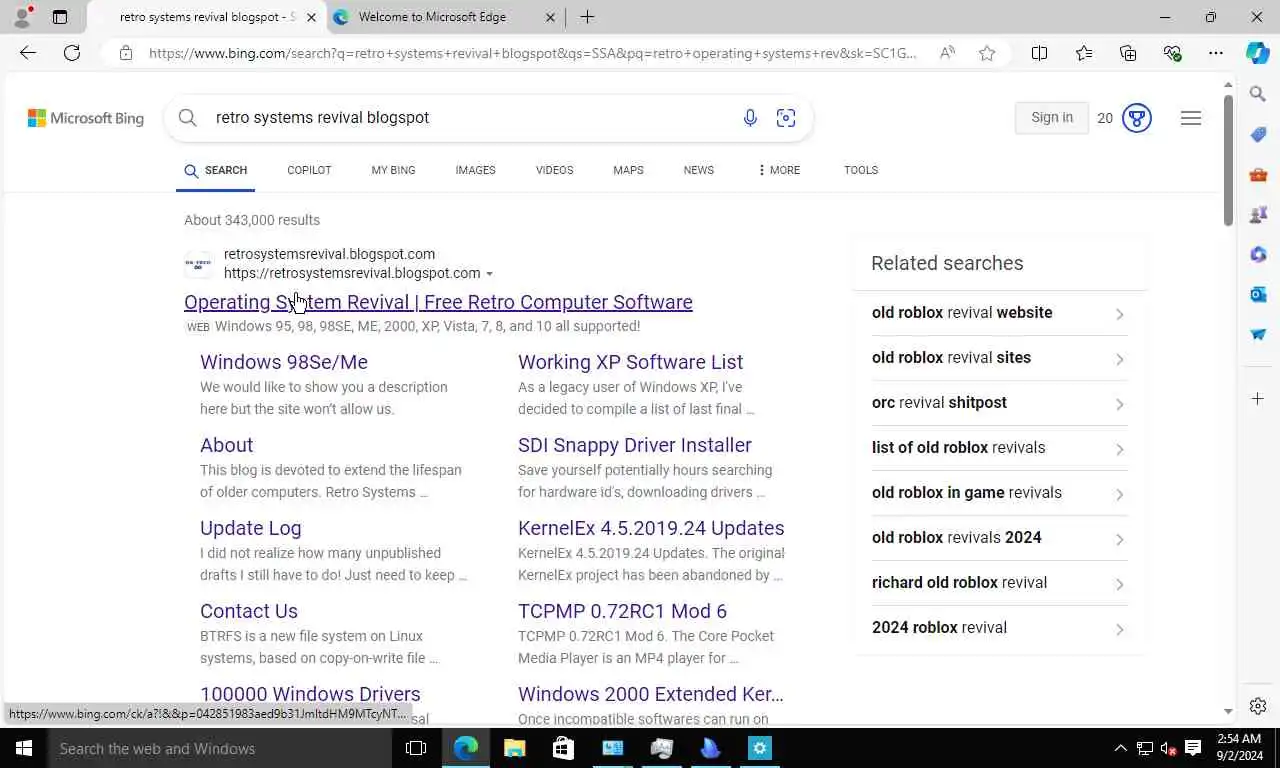Open split screen view

tap(1040, 53)
